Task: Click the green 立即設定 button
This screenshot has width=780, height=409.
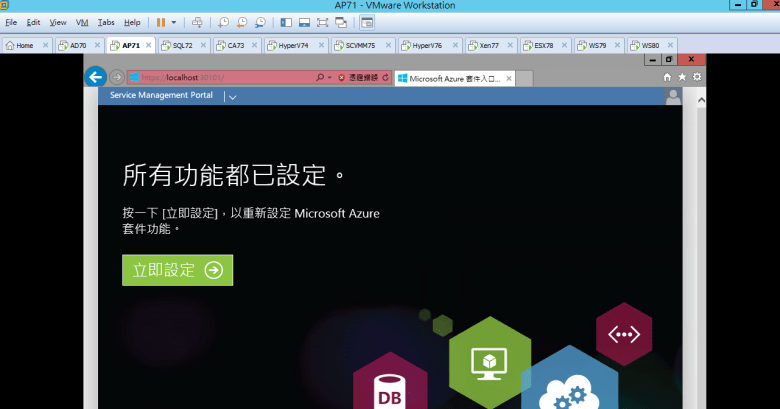Action: [177, 270]
